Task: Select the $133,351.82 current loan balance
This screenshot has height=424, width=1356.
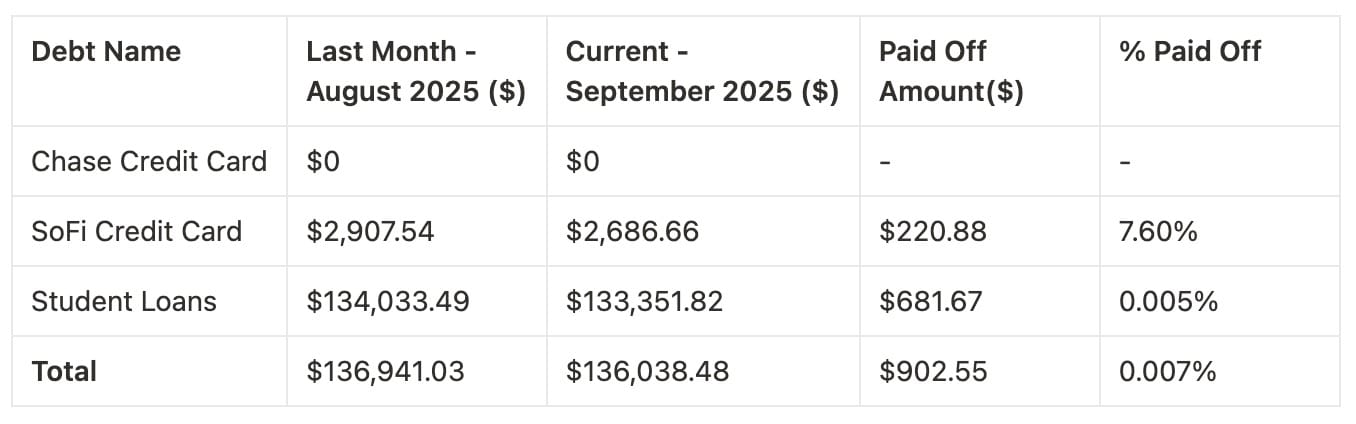Action: tap(644, 301)
